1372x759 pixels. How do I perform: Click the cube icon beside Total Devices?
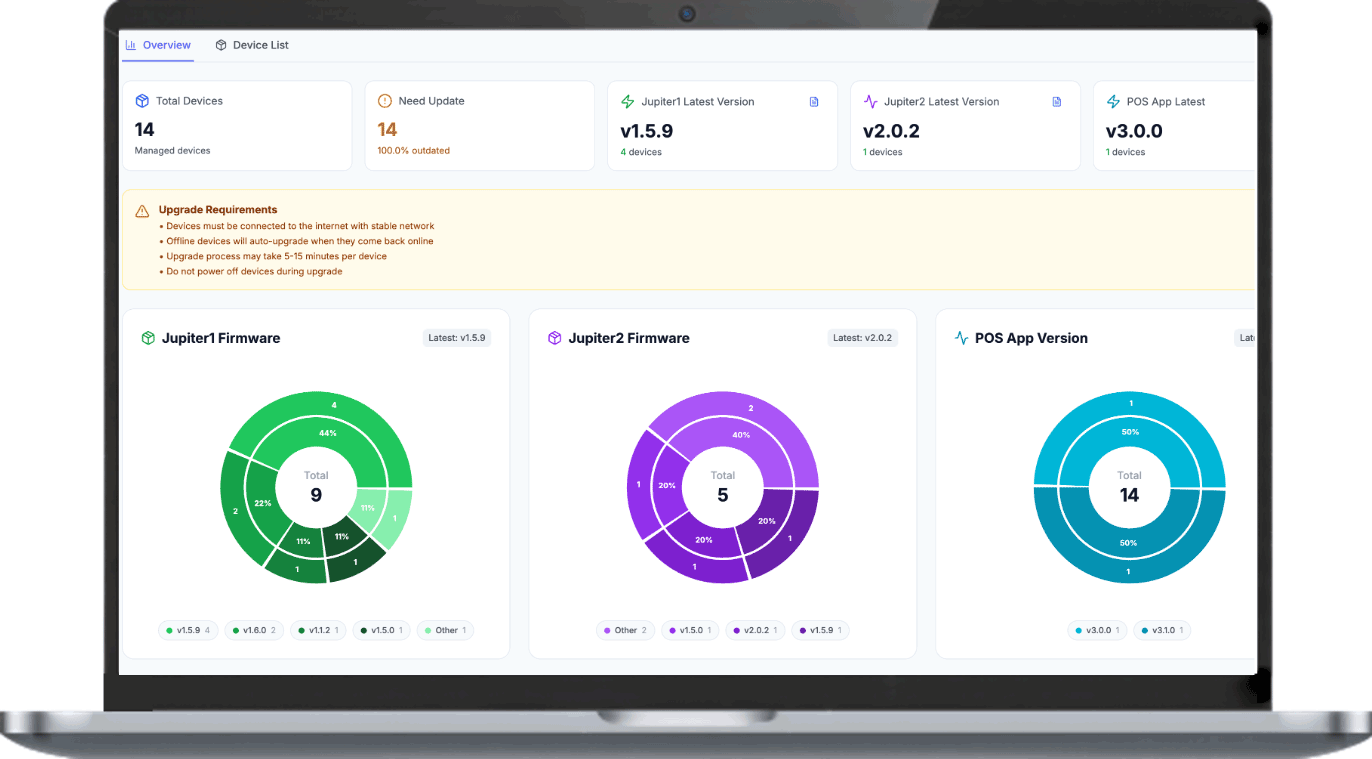[142, 101]
